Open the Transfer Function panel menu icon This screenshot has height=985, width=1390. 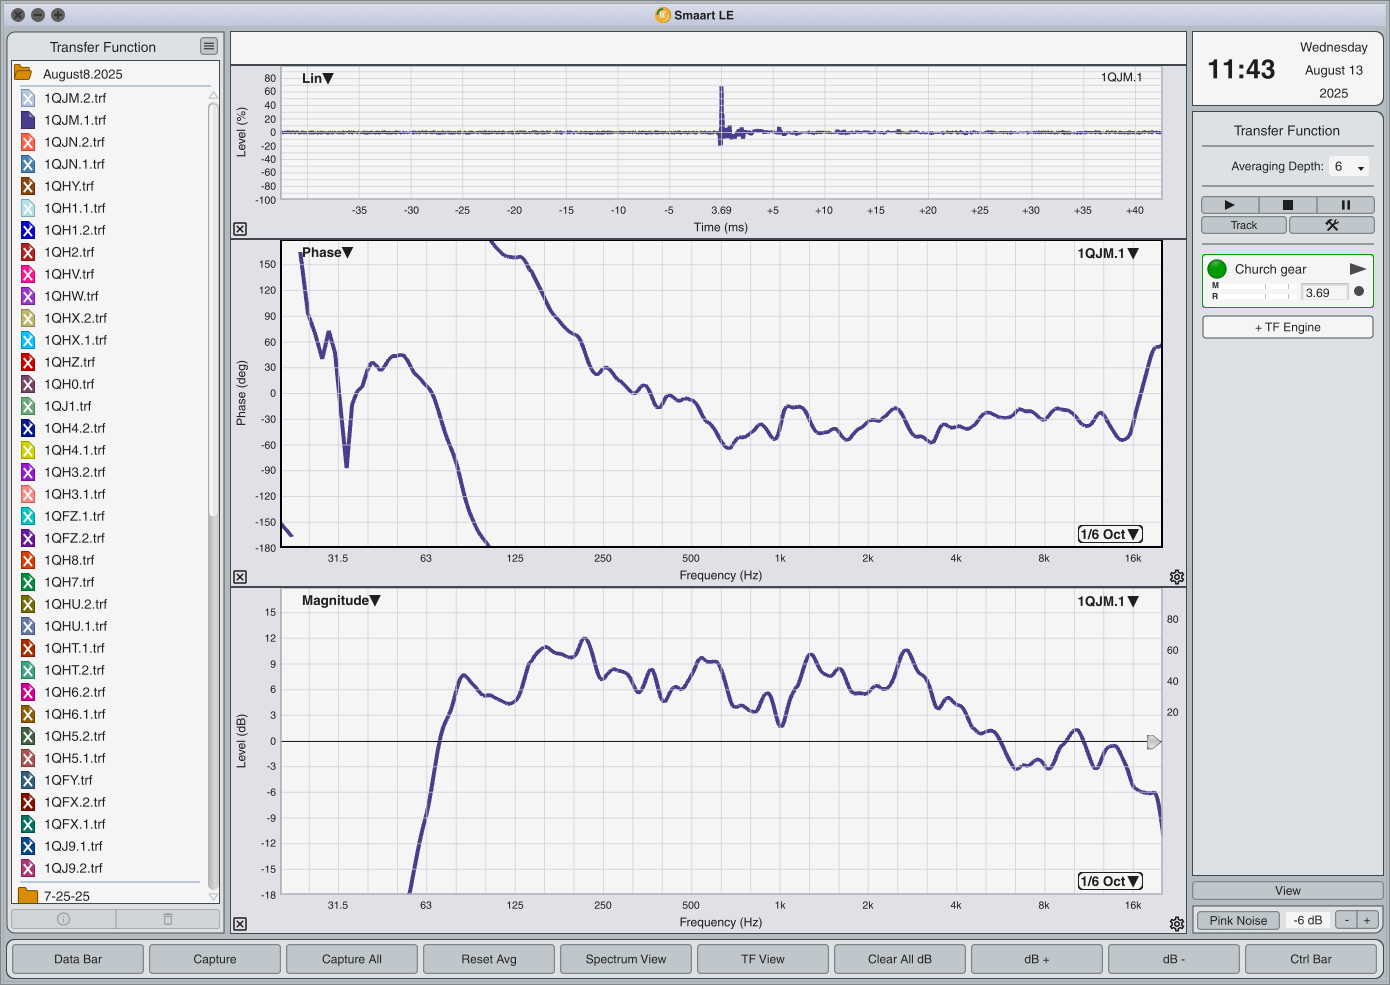pos(208,46)
